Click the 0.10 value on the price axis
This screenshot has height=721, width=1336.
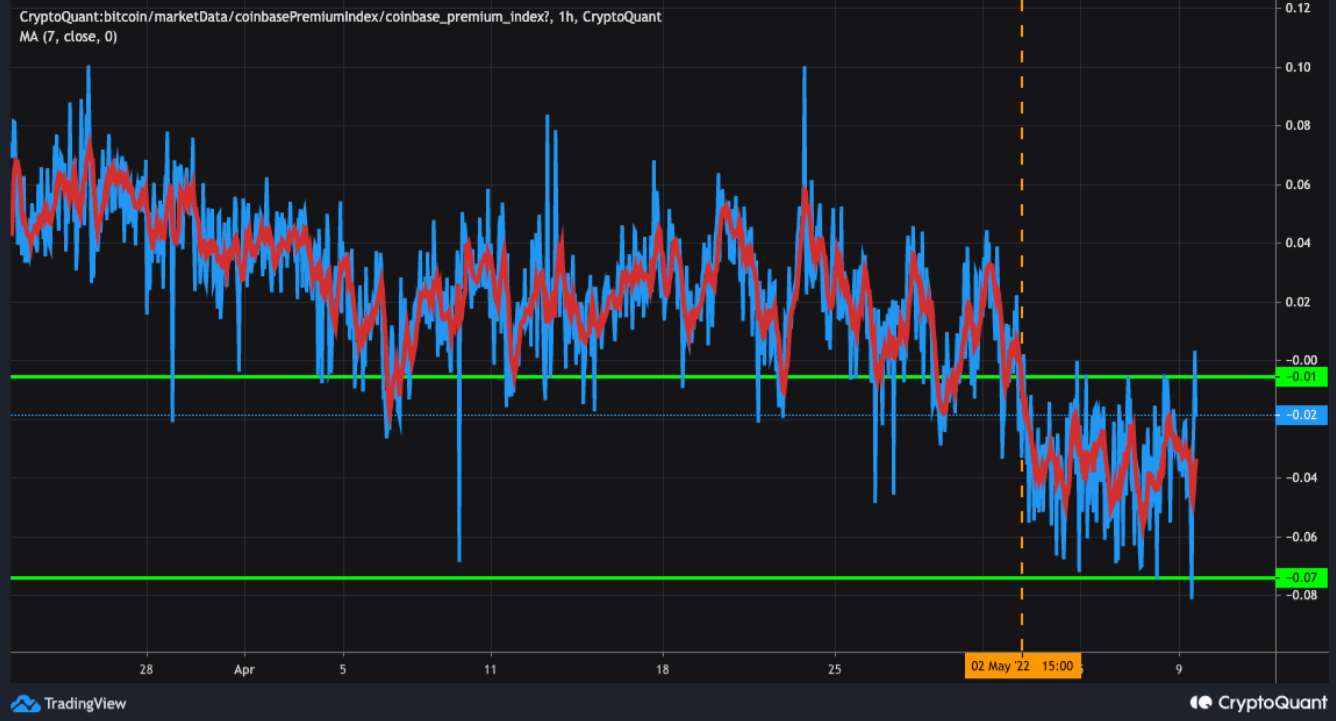(1297, 67)
